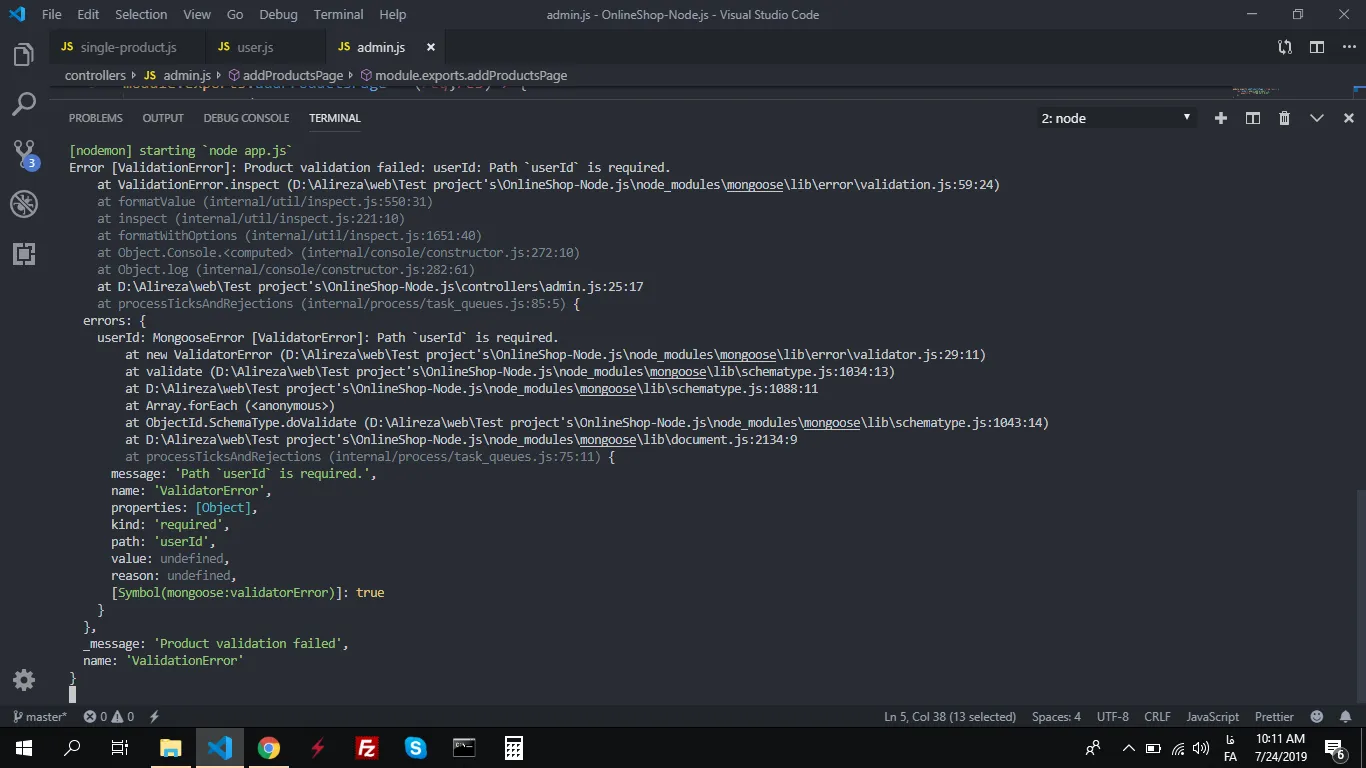Viewport: 1366px width, 768px height.
Task: Open the File menu
Action: 52,15
